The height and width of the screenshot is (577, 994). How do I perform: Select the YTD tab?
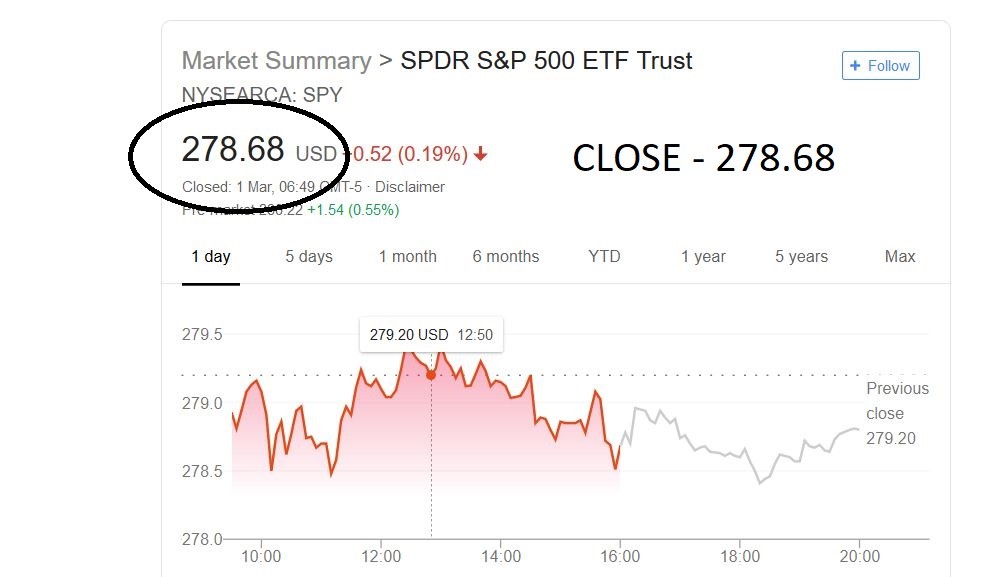tap(604, 257)
